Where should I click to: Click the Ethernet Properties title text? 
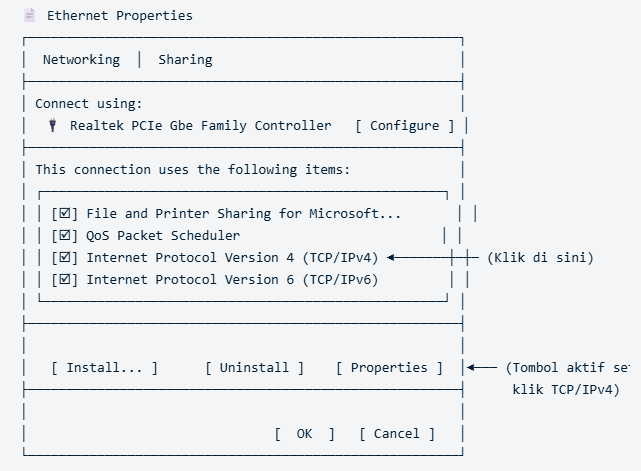120,16
